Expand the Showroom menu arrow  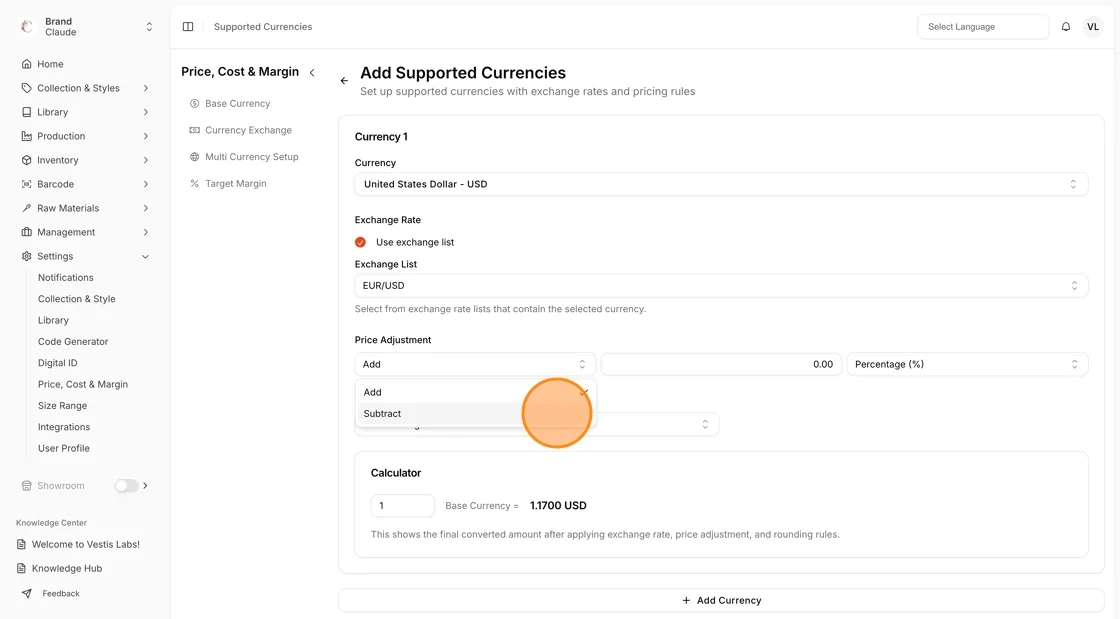pyautogui.click(x=146, y=486)
